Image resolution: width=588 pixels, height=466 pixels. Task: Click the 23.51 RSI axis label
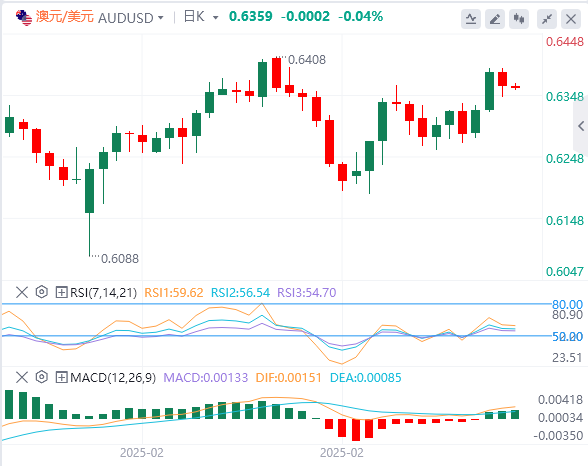[x=567, y=358]
